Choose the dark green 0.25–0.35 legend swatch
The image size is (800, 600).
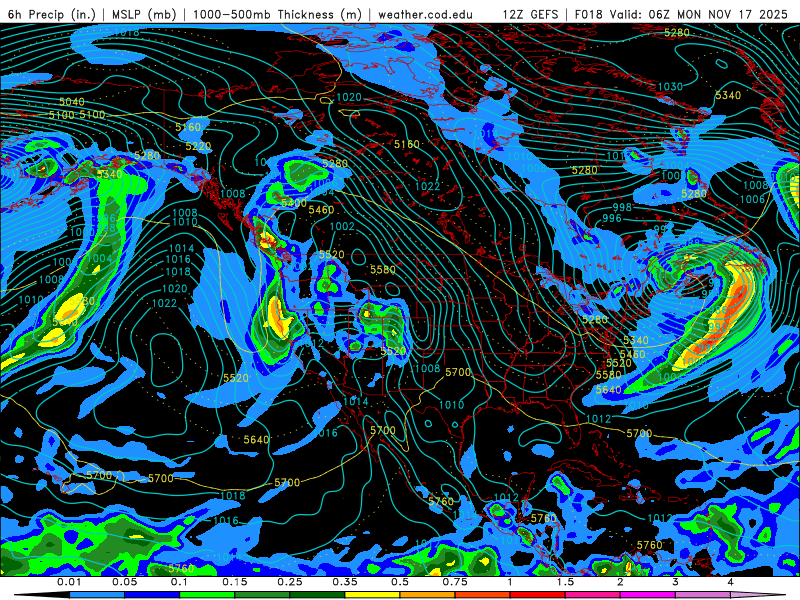click(x=317, y=595)
